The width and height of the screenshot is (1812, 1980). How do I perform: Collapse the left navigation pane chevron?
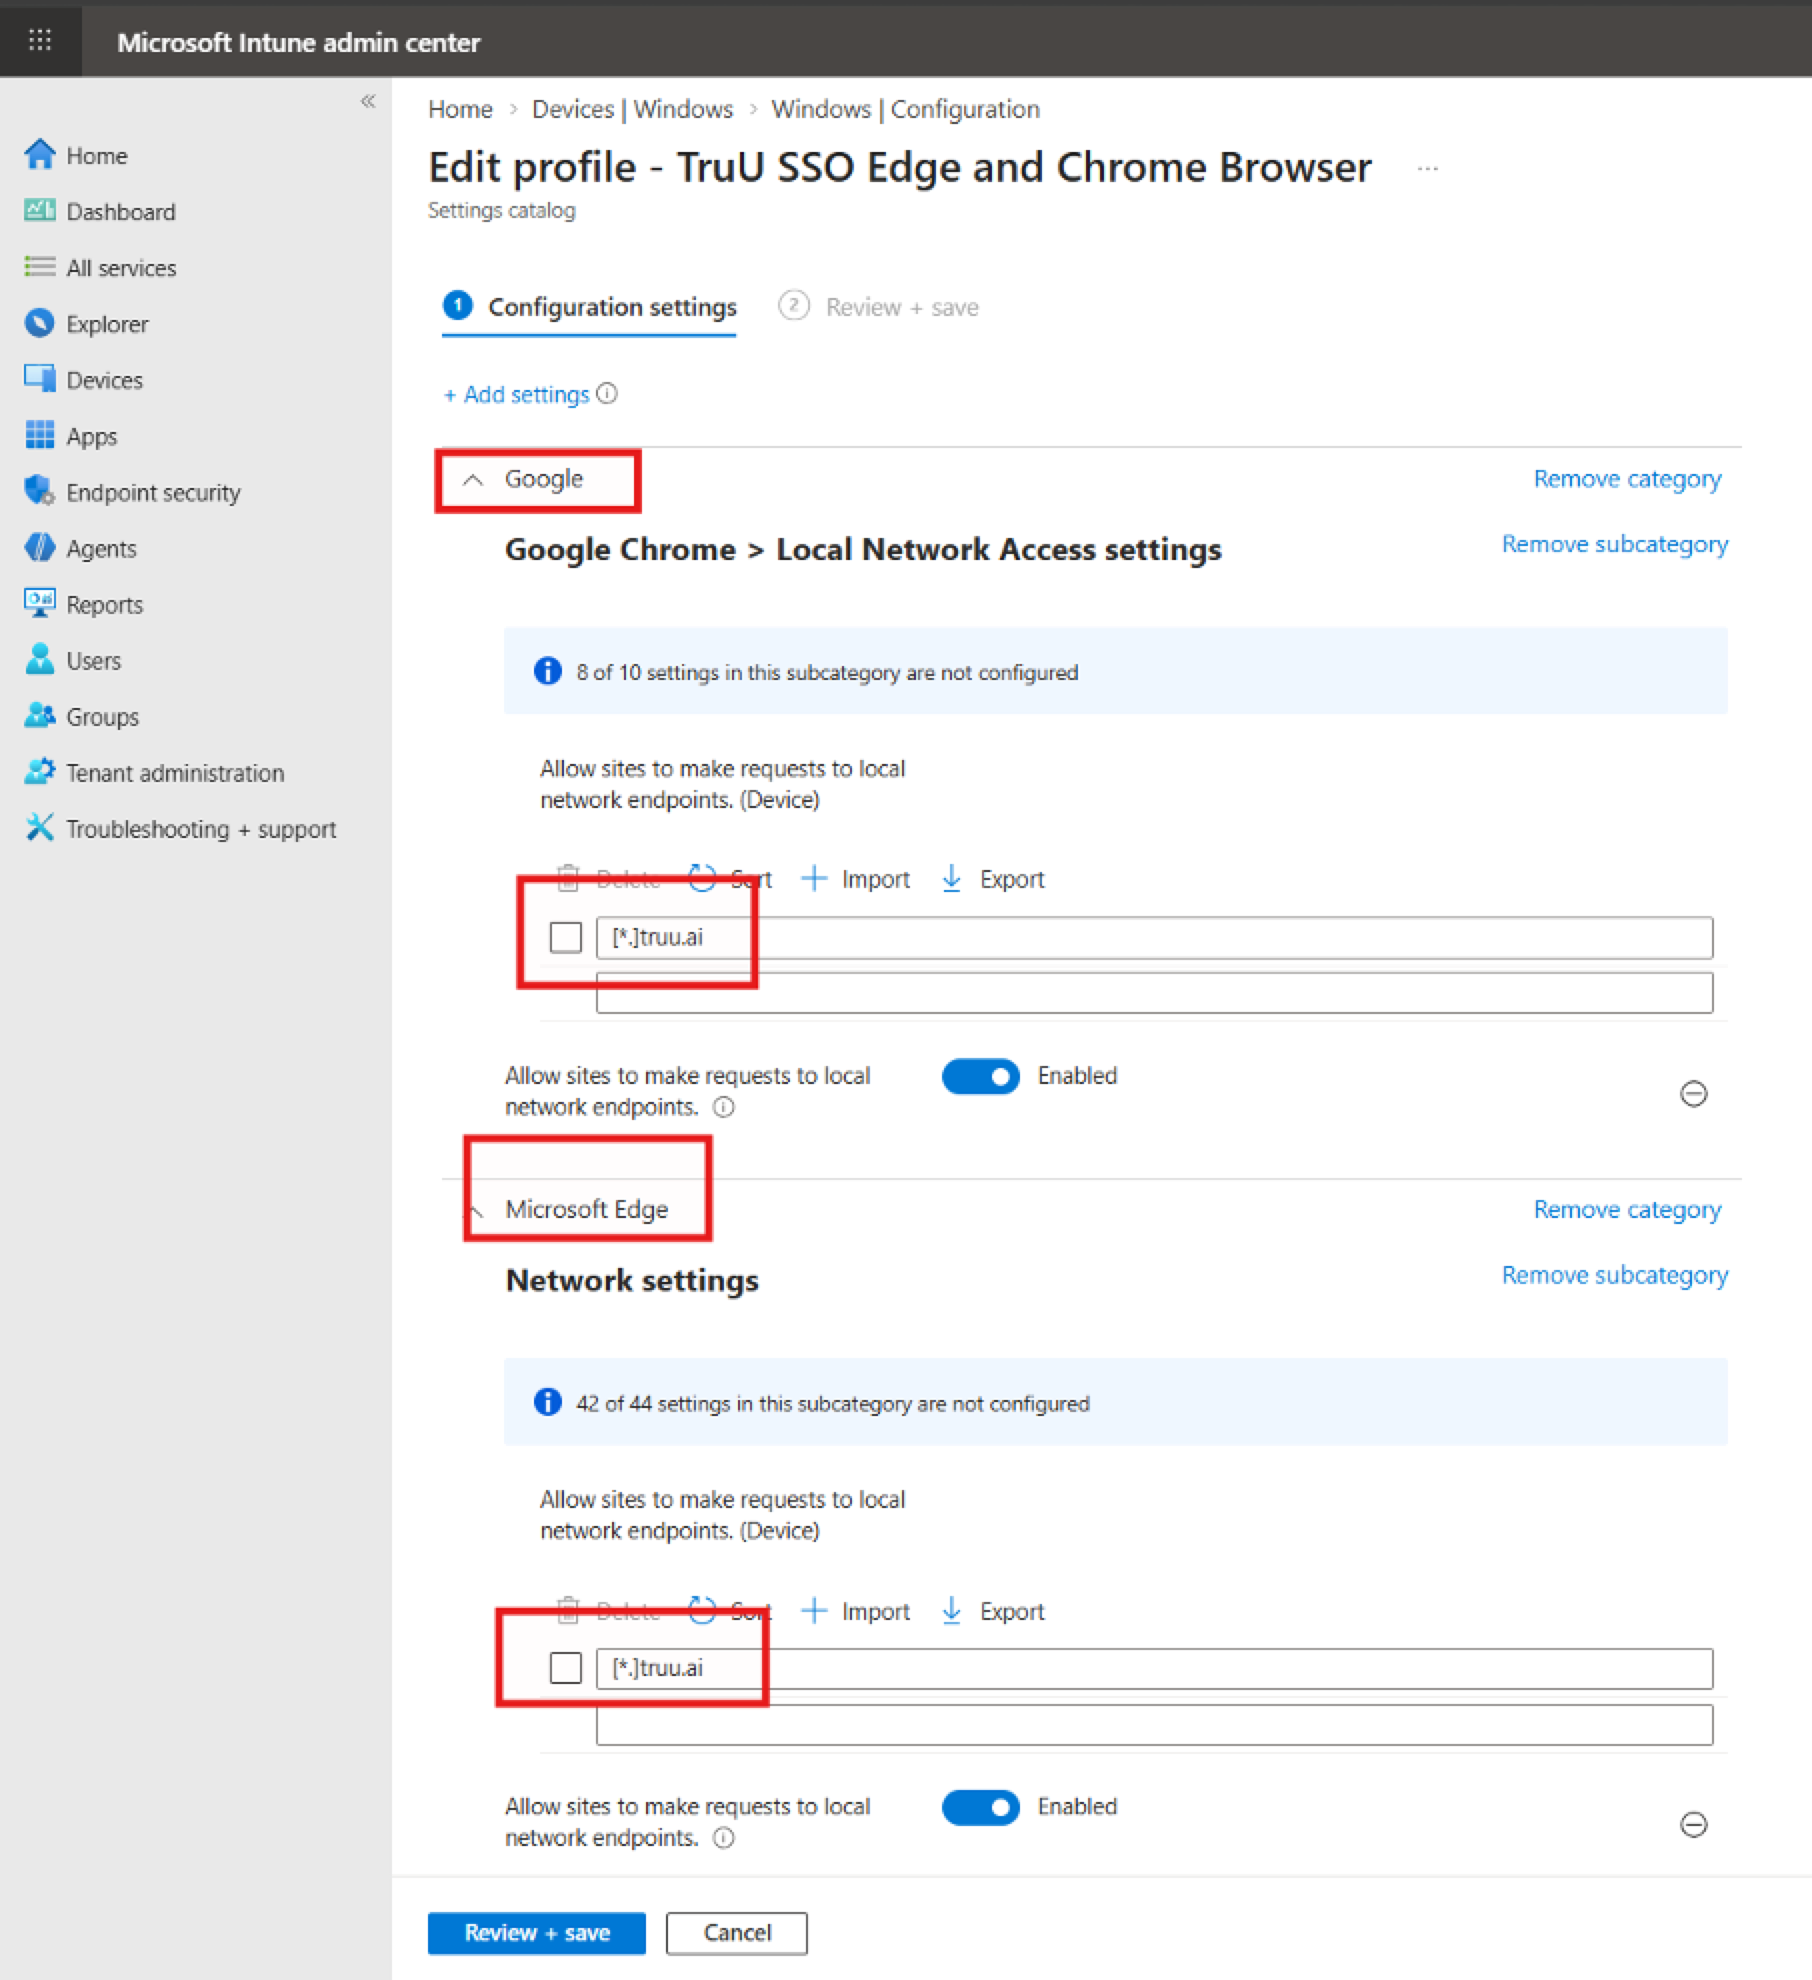(x=368, y=101)
